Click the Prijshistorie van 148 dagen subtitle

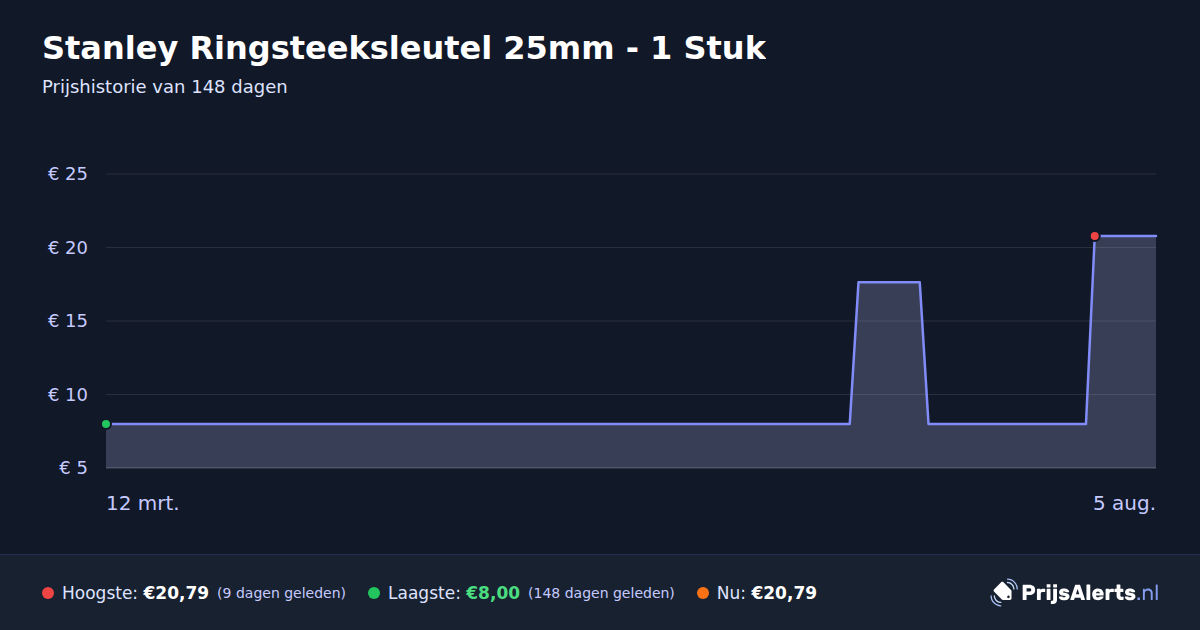(x=165, y=87)
